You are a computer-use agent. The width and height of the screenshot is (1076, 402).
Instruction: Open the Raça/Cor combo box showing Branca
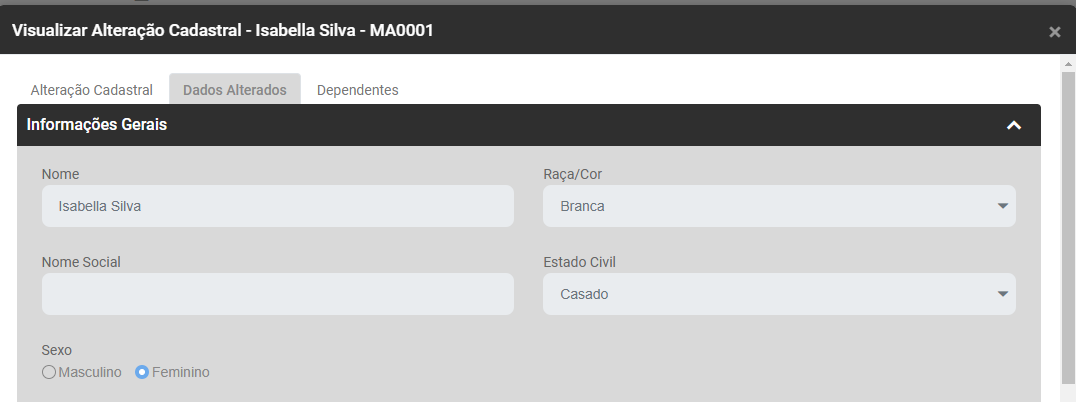tap(770, 207)
